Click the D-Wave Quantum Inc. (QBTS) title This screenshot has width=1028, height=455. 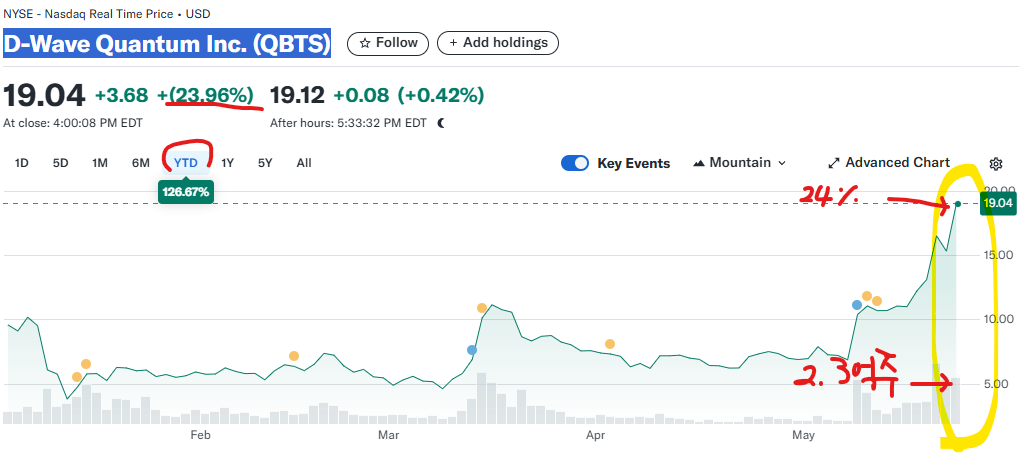pos(167,44)
